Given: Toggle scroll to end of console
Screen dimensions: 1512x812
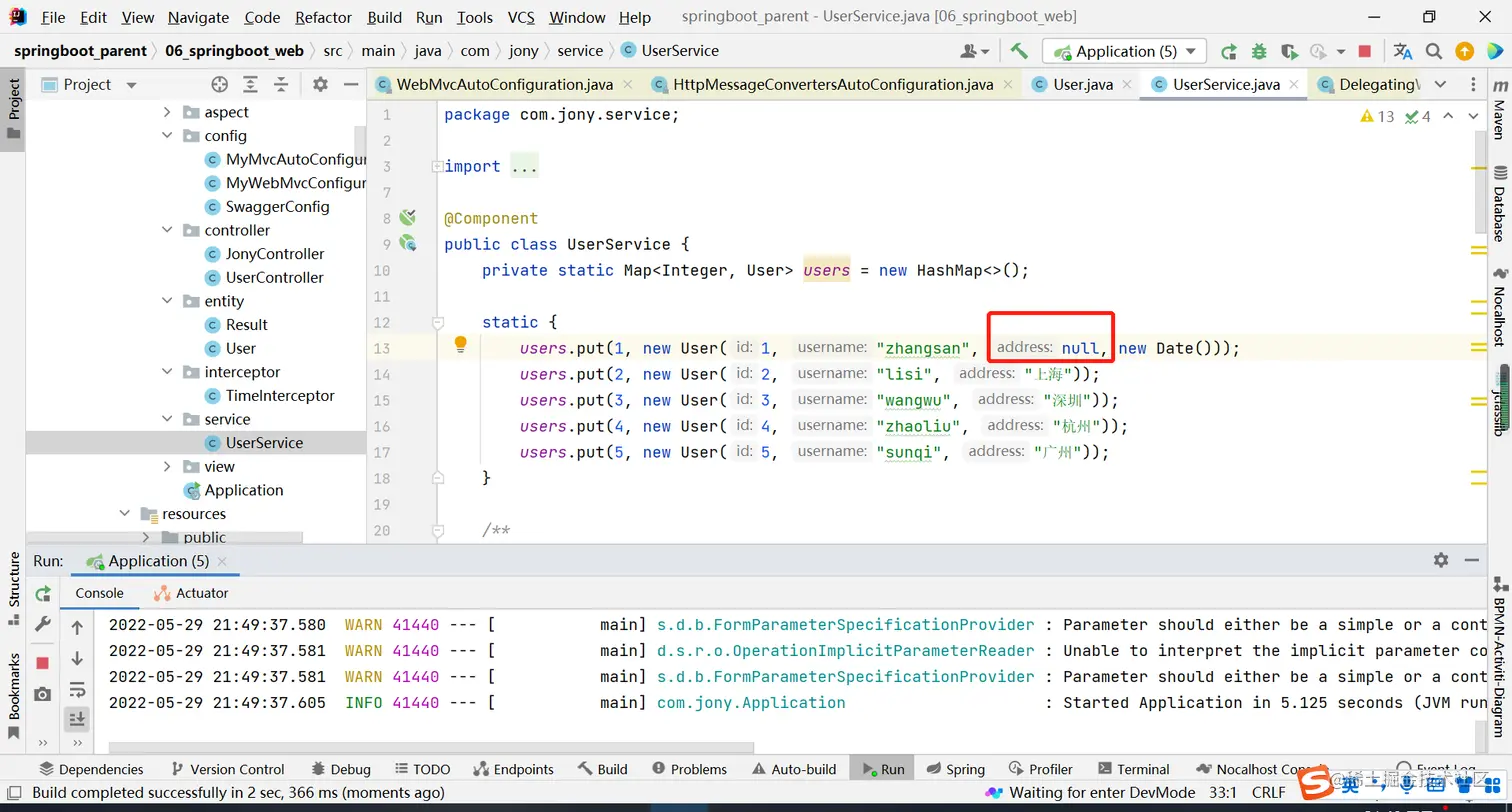Looking at the screenshot, I should [x=77, y=719].
